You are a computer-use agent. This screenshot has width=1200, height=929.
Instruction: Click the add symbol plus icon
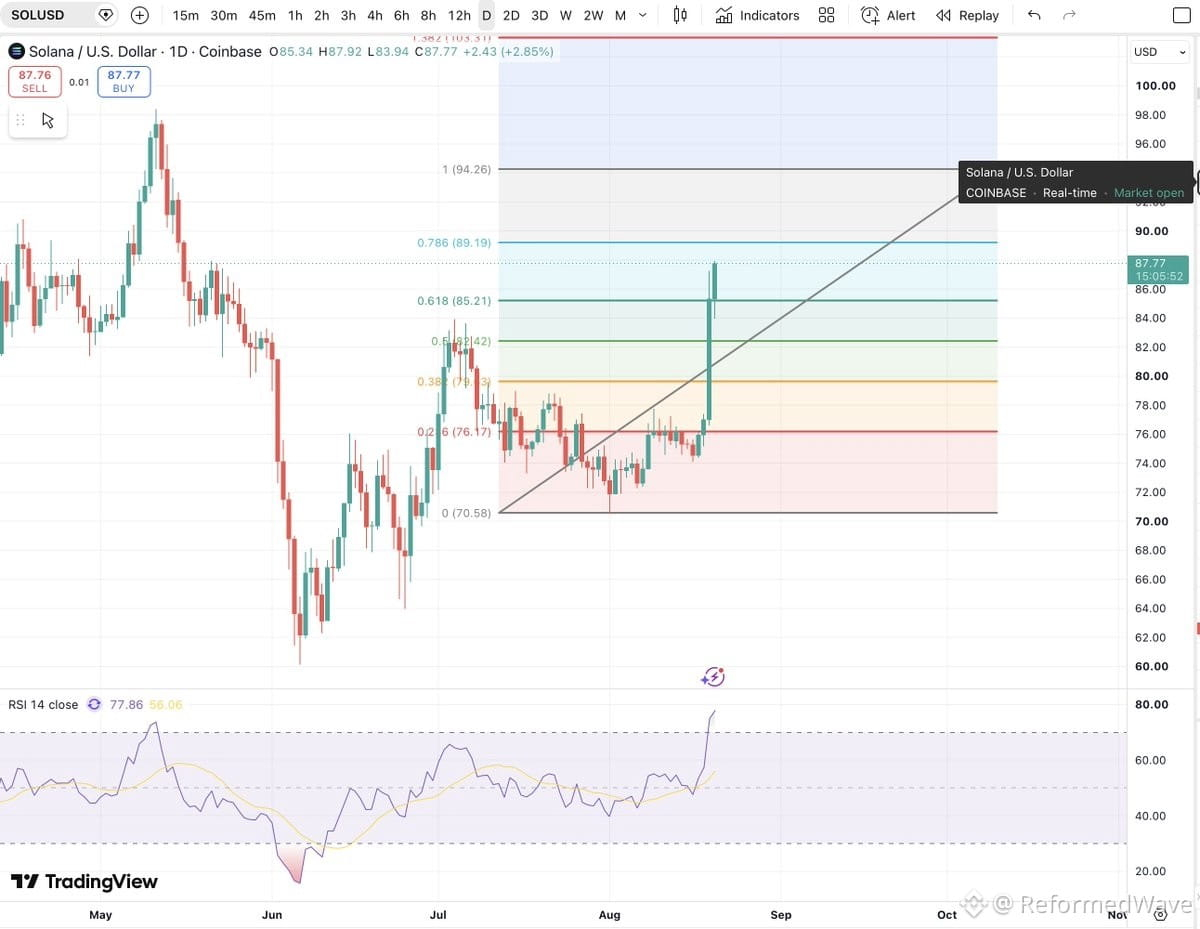click(139, 15)
